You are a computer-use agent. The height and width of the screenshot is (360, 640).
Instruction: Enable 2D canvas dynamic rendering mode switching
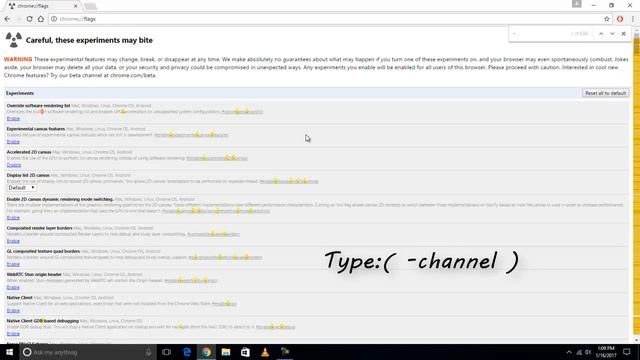point(13,218)
